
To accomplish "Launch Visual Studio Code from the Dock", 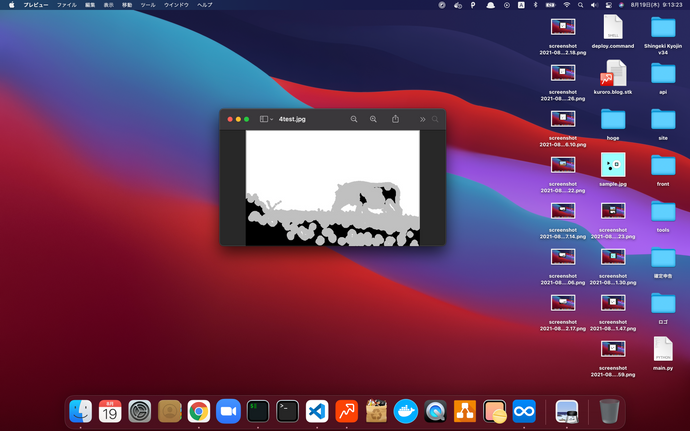I will tap(317, 411).
